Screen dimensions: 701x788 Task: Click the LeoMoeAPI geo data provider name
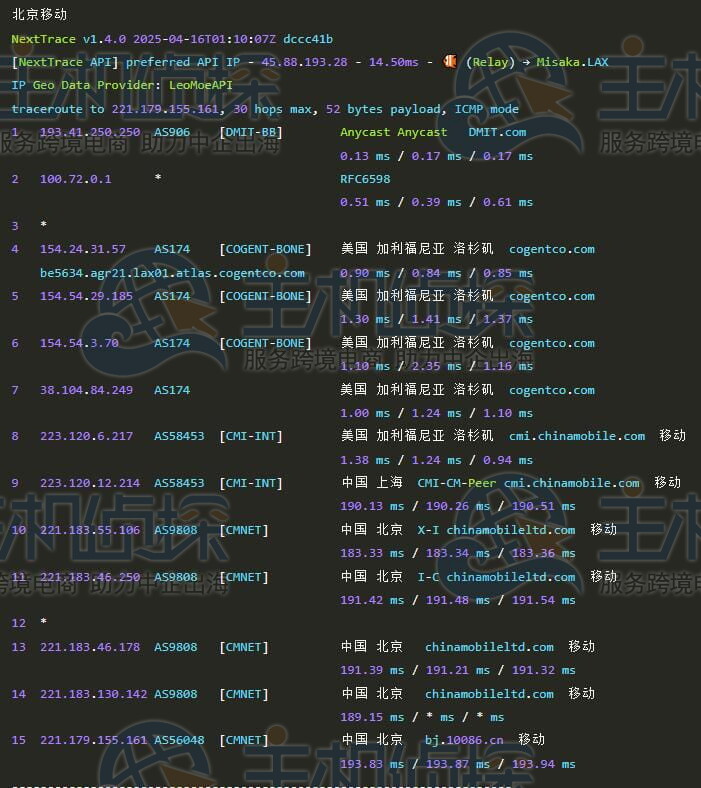coord(200,85)
